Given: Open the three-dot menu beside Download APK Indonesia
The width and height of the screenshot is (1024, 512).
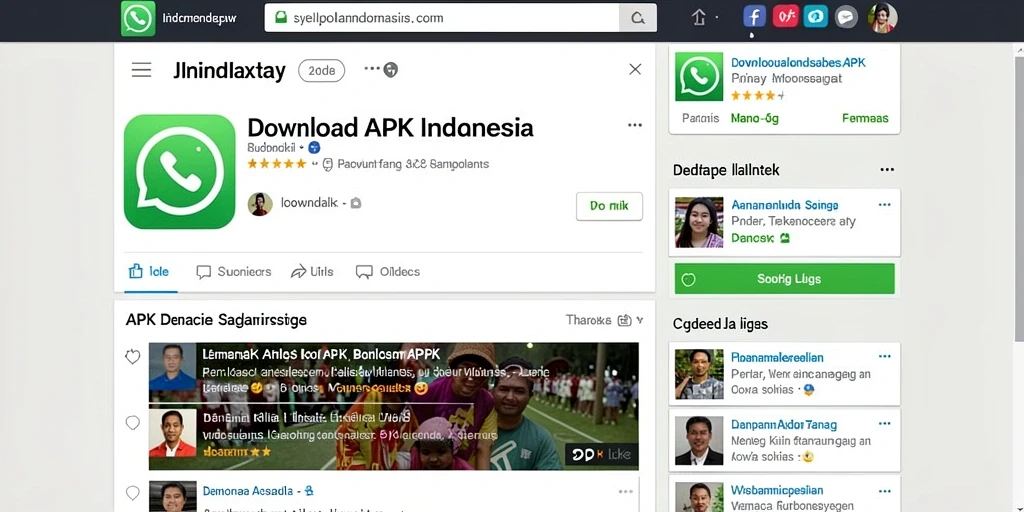Looking at the screenshot, I should coord(635,125).
